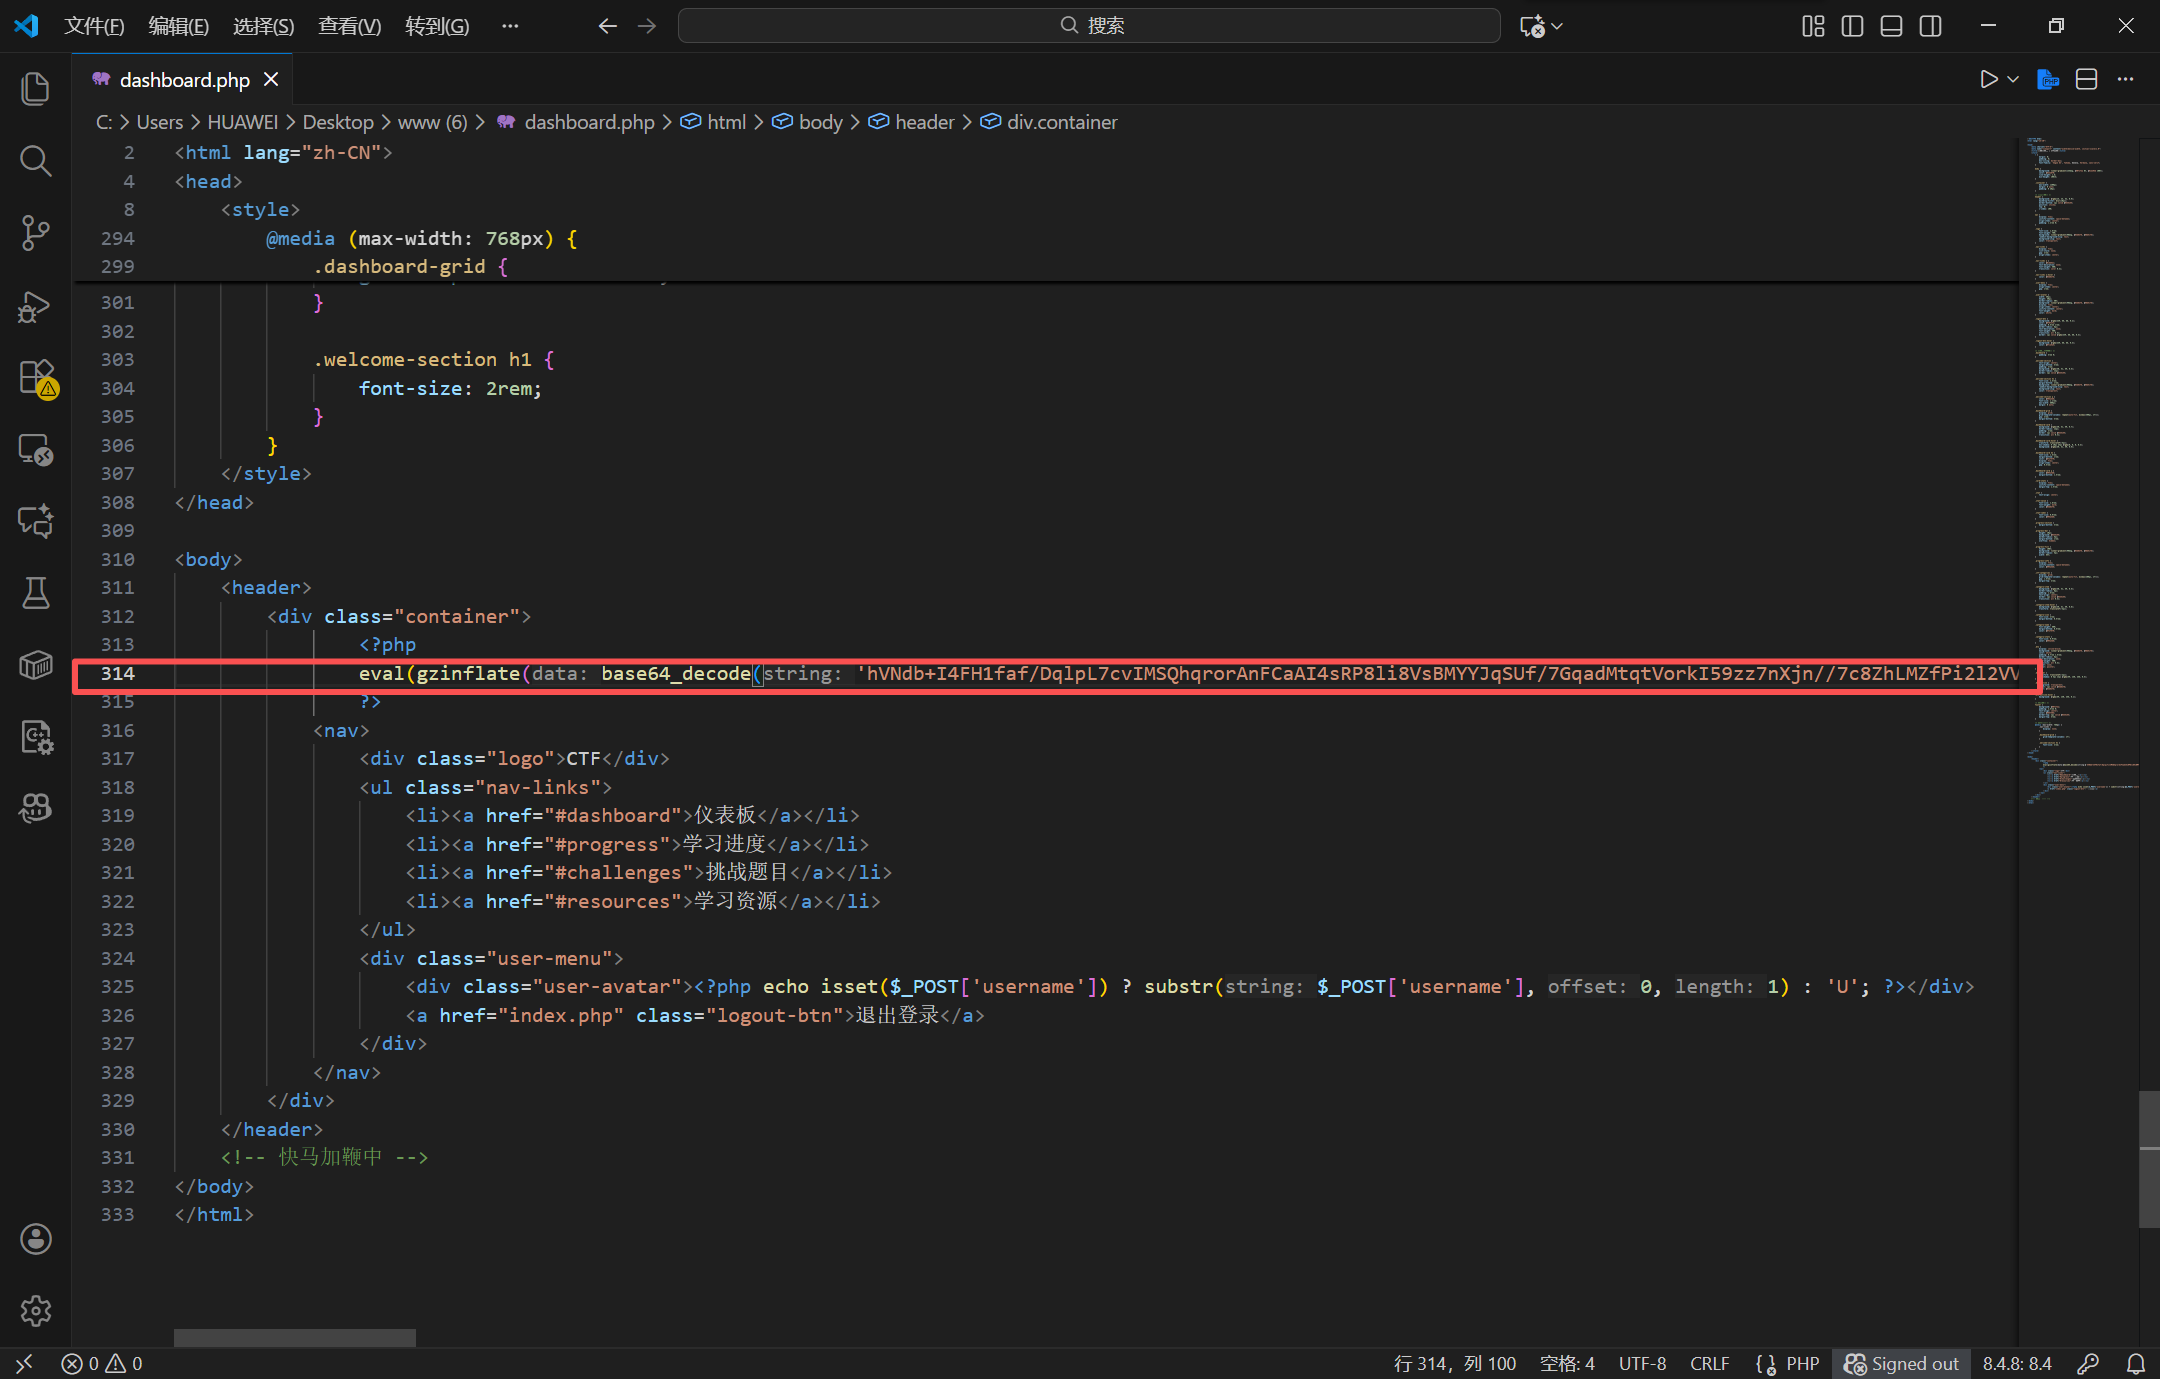Click the command center search box
Image resolution: width=2160 pixels, height=1379 pixels.
coord(1089,26)
